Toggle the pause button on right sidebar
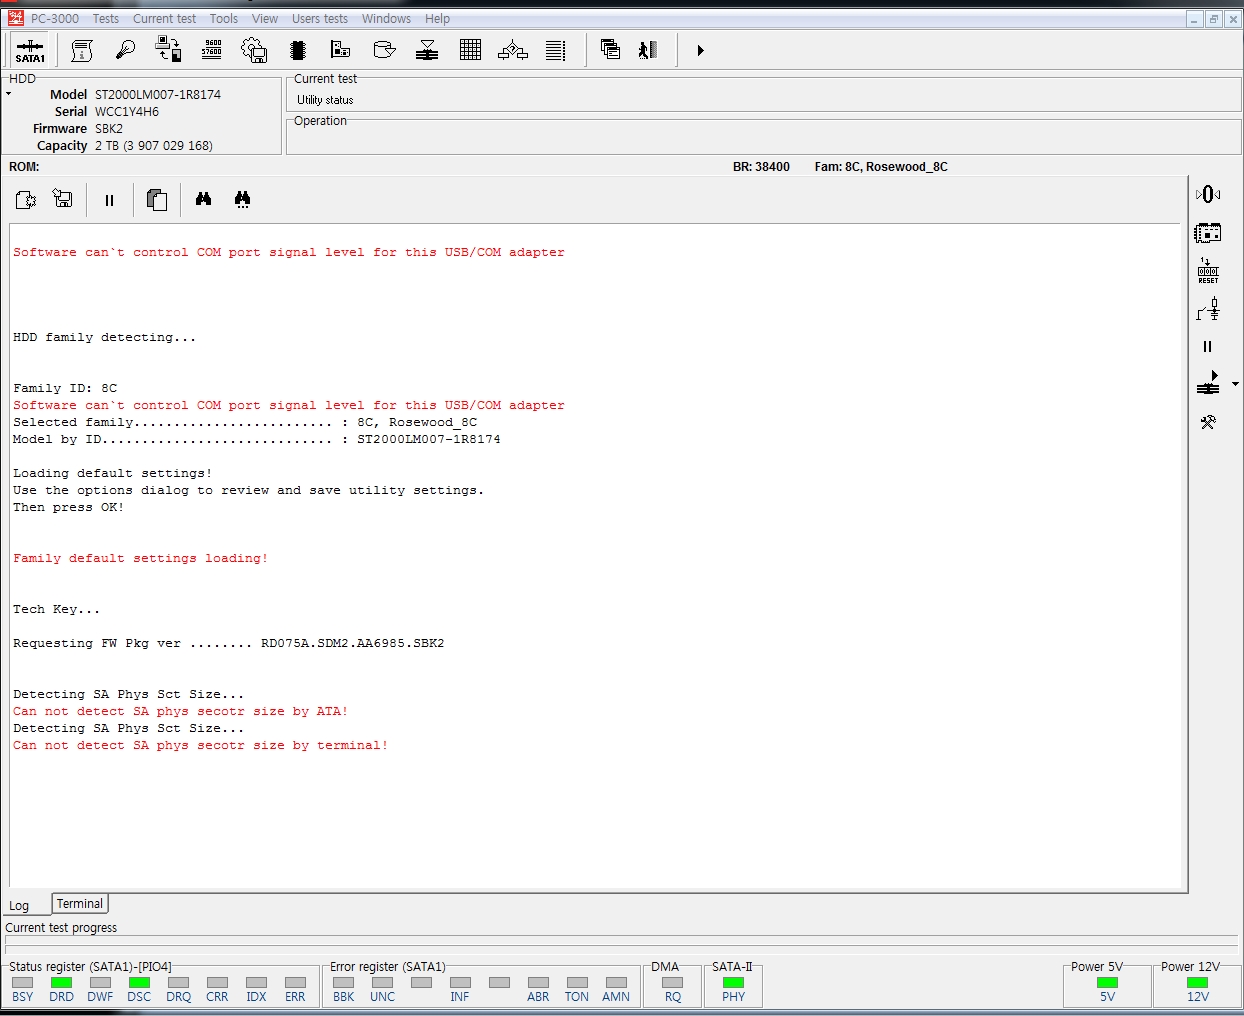This screenshot has height=1016, width=1244. (1207, 347)
